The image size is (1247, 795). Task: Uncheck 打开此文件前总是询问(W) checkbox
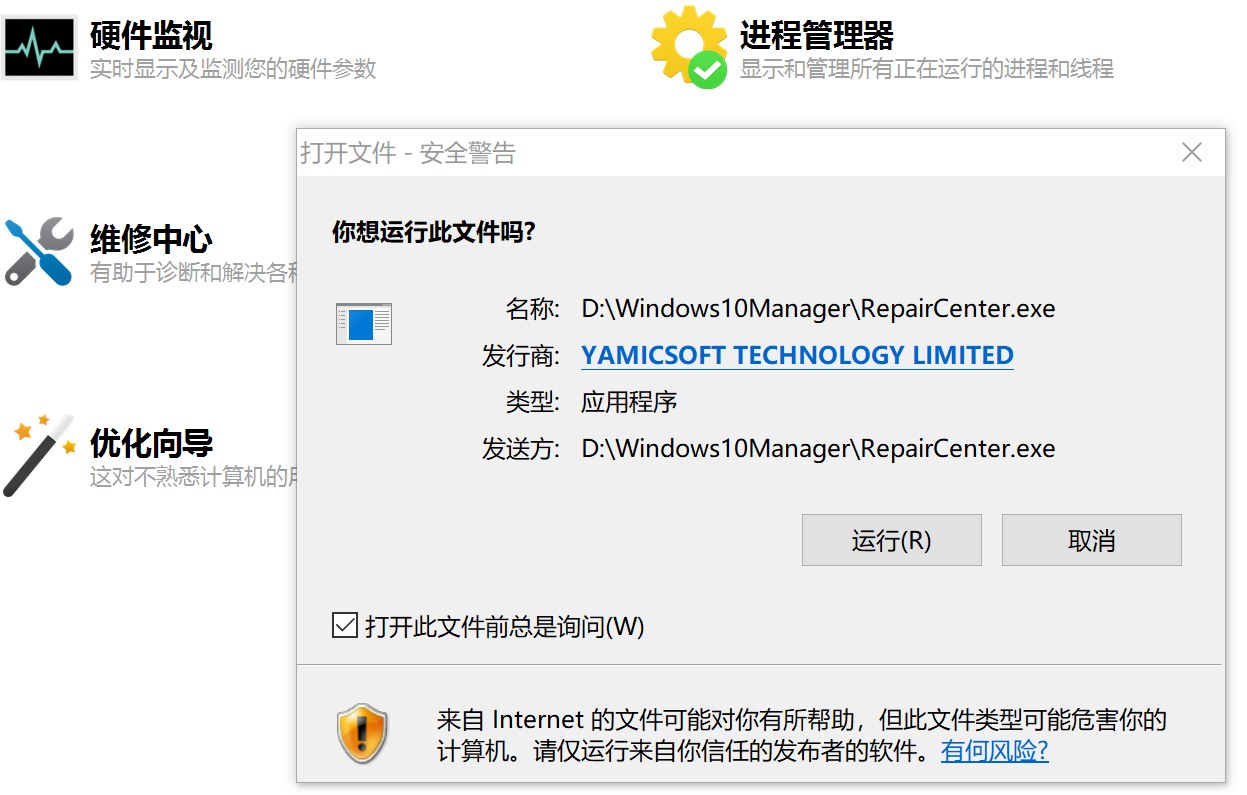point(344,626)
